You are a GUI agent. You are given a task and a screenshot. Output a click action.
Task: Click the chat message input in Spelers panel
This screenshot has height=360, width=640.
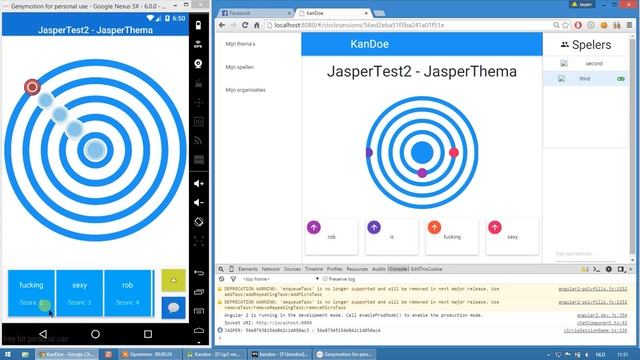(586, 253)
